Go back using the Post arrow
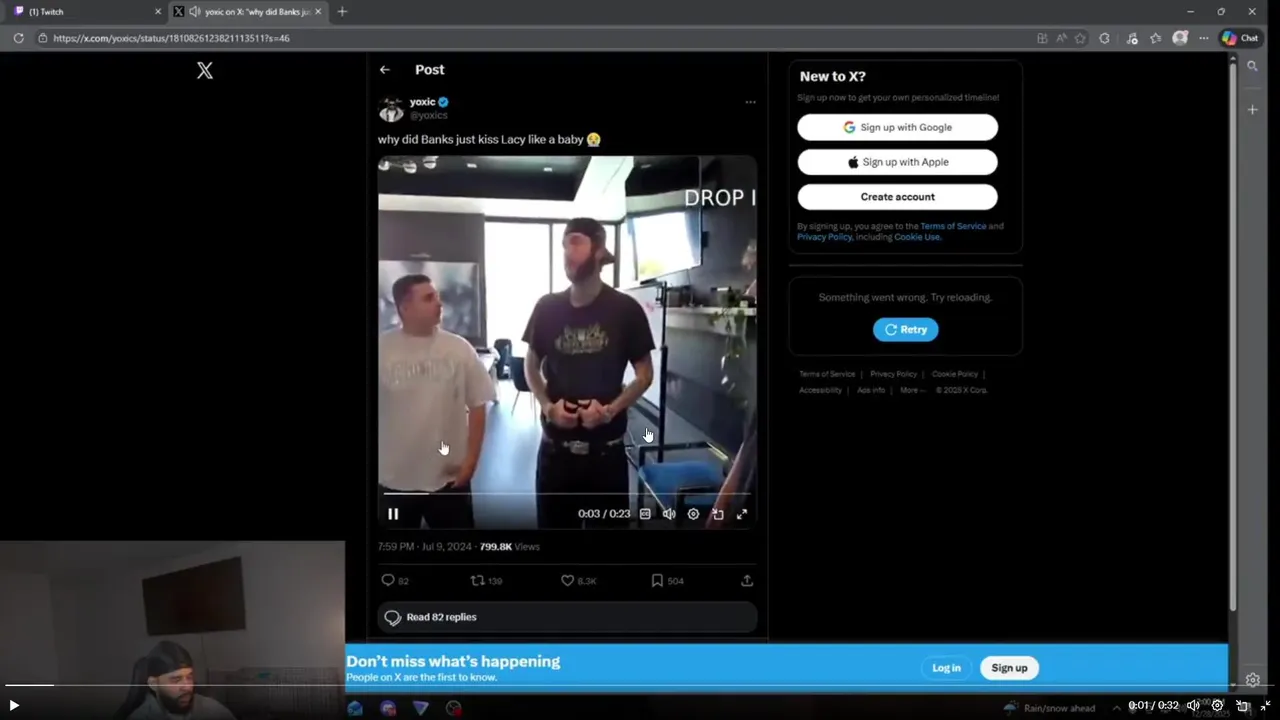1280x720 pixels. pos(385,70)
